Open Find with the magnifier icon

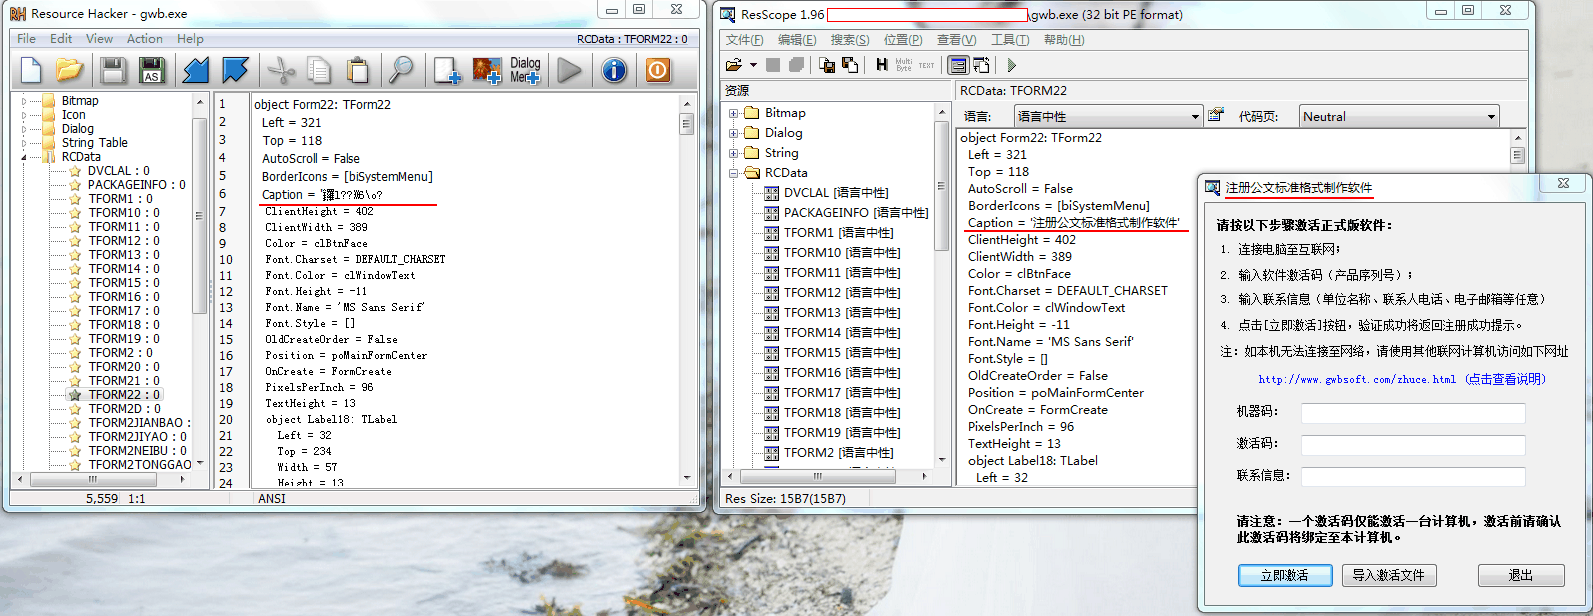tap(401, 70)
